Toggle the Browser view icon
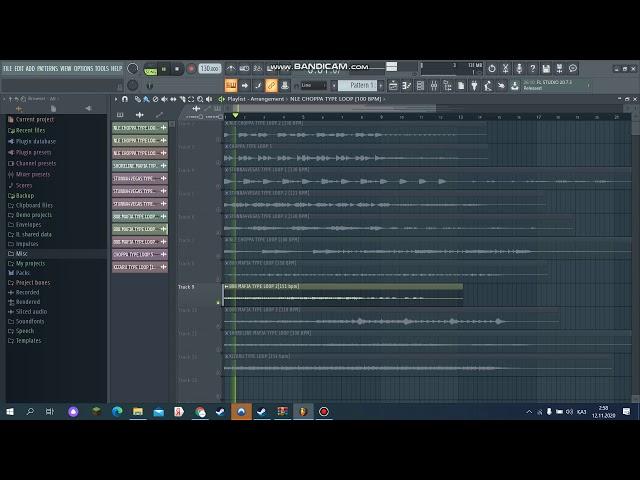Image resolution: width=640 pixels, height=480 pixels. [447, 85]
